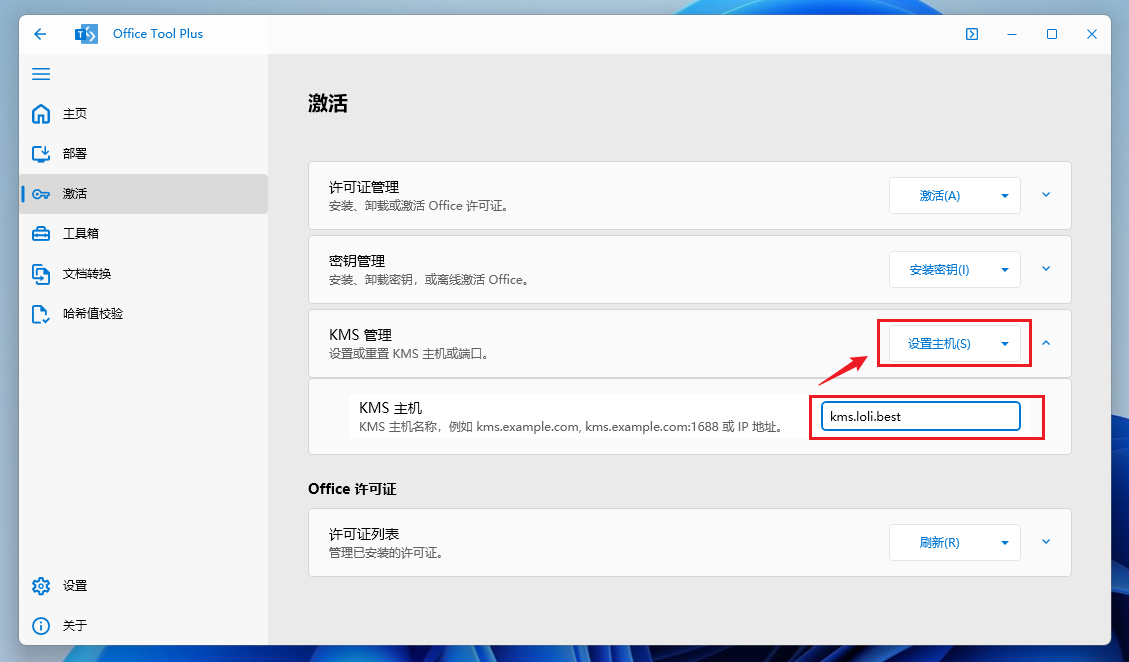The width and height of the screenshot is (1129, 662).
Task: Minimize the Office Tool Plus window
Action: click(x=1012, y=34)
